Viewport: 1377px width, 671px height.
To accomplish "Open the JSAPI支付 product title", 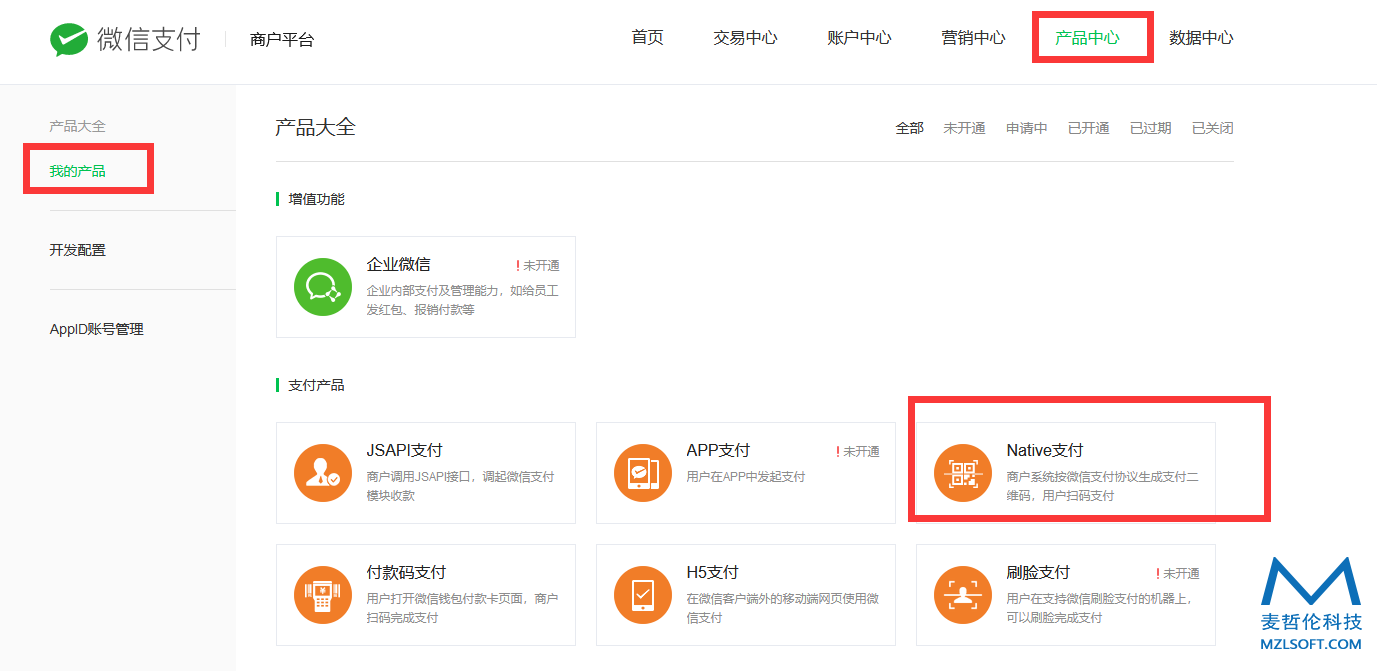I will click(405, 450).
